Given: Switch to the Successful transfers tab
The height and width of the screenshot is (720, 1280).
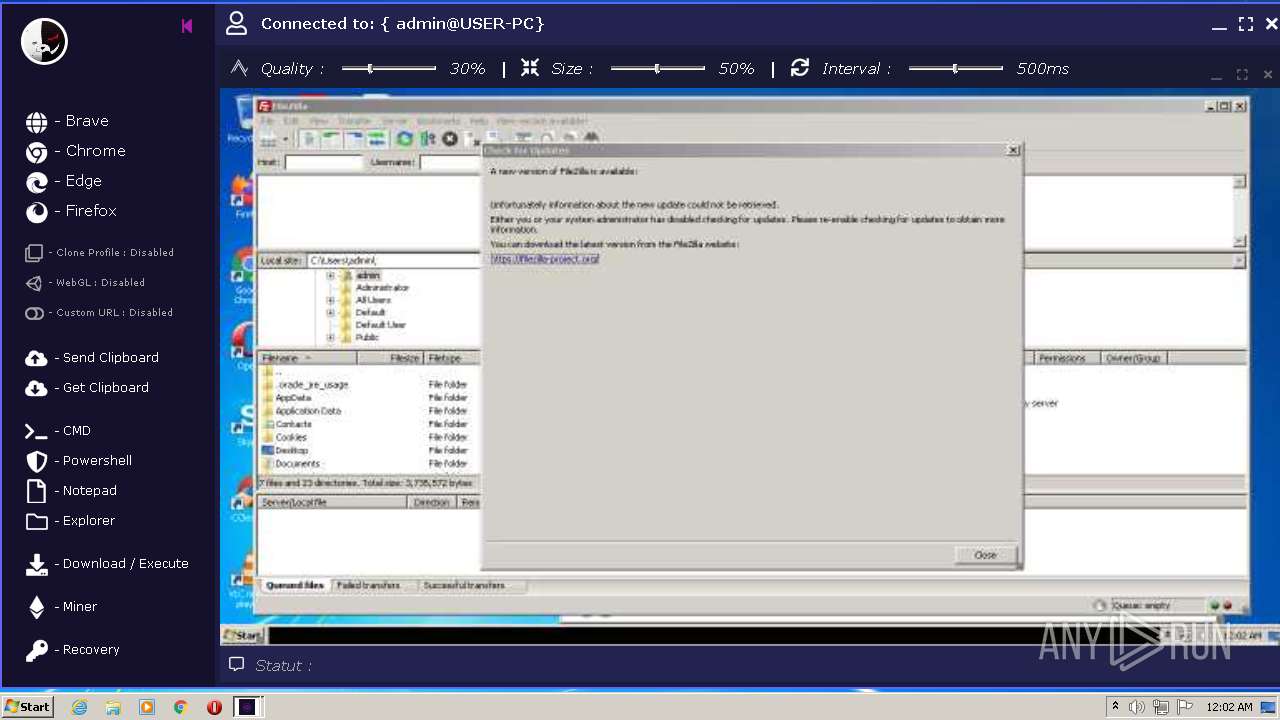Looking at the screenshot, I should (464, 586).
